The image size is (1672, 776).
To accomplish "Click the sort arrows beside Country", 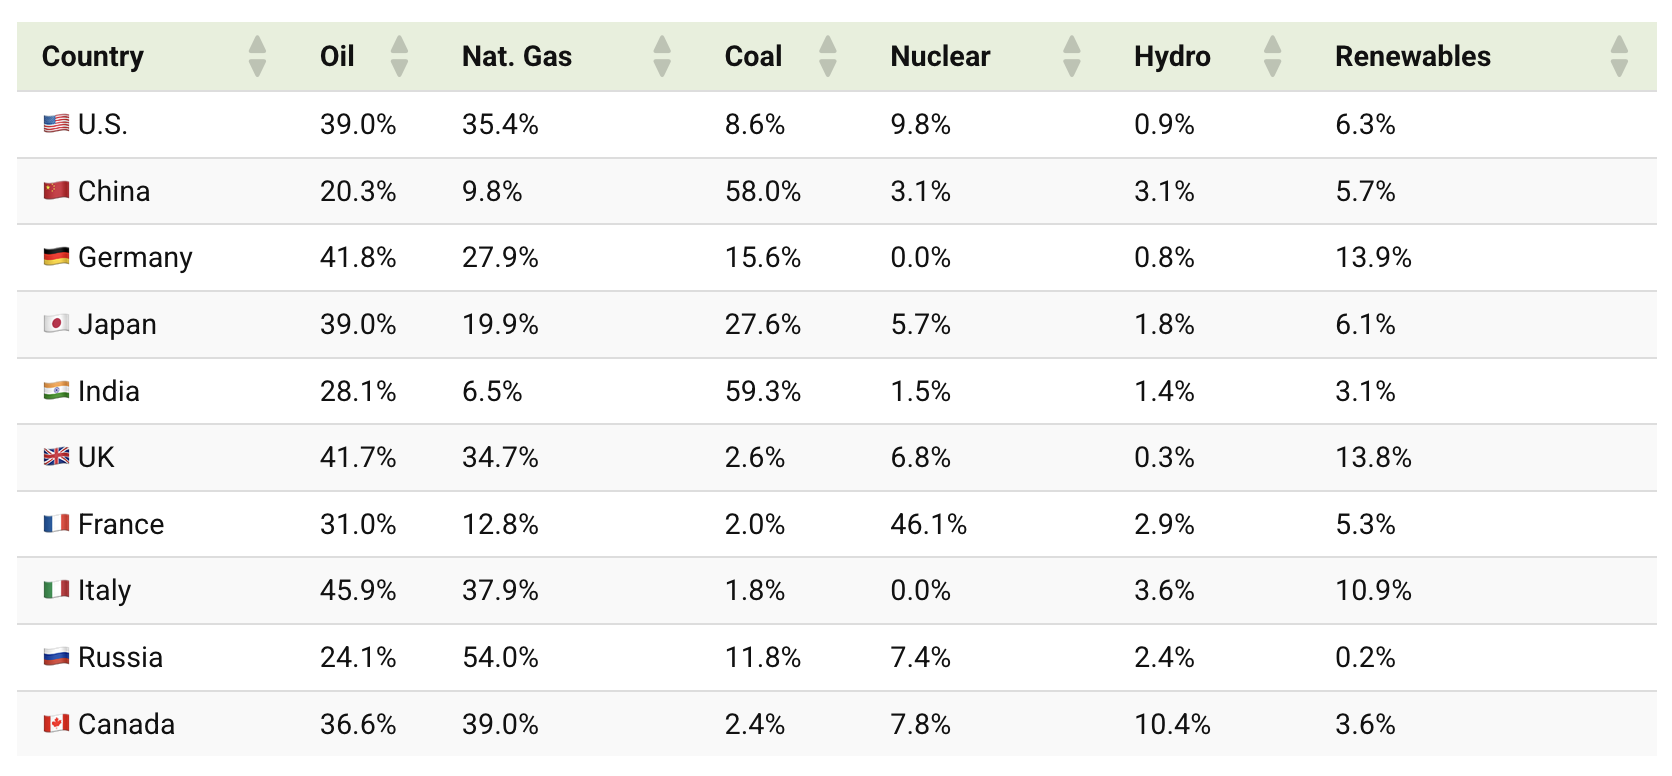I will [x=257, y=56].
